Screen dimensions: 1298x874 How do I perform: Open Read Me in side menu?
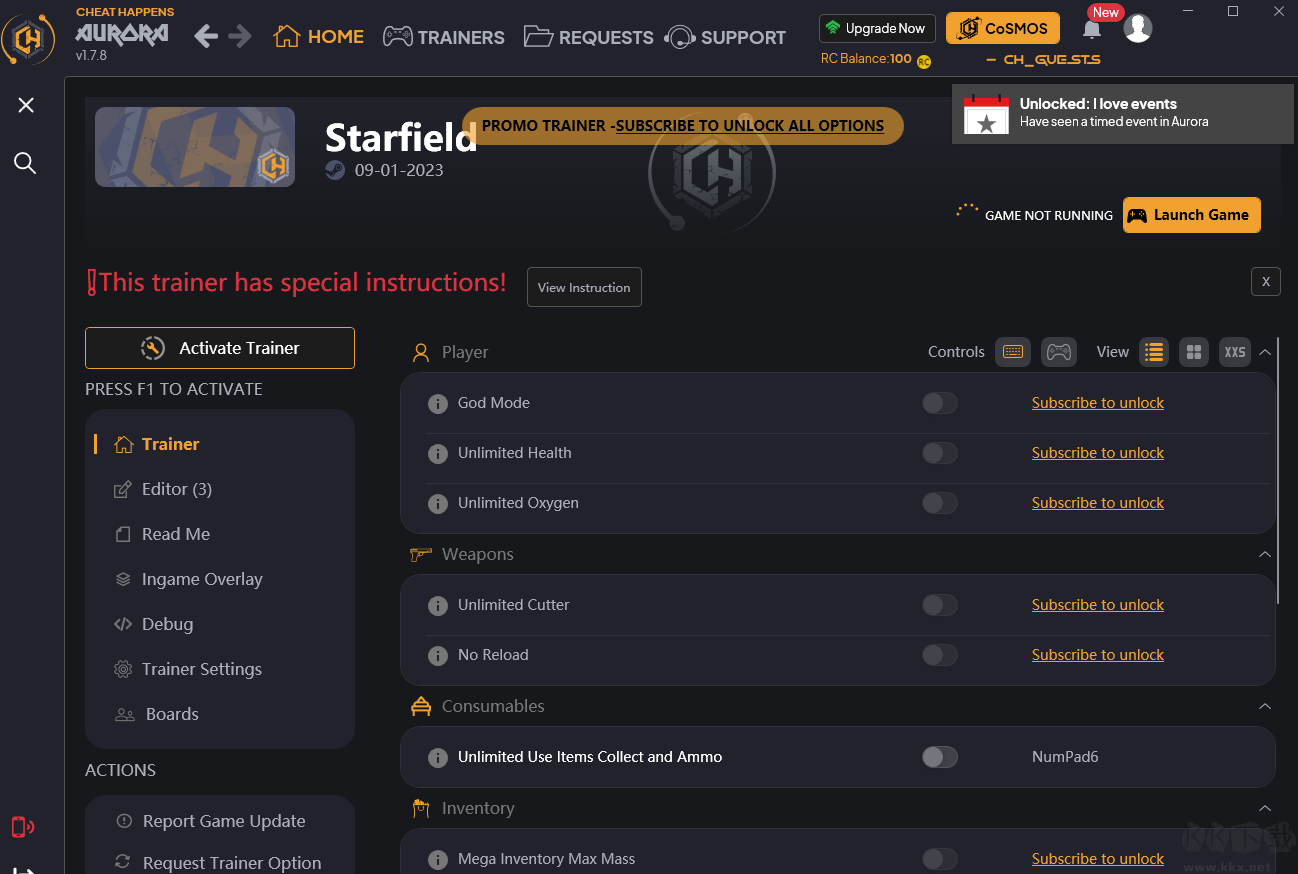click(162, 534)
